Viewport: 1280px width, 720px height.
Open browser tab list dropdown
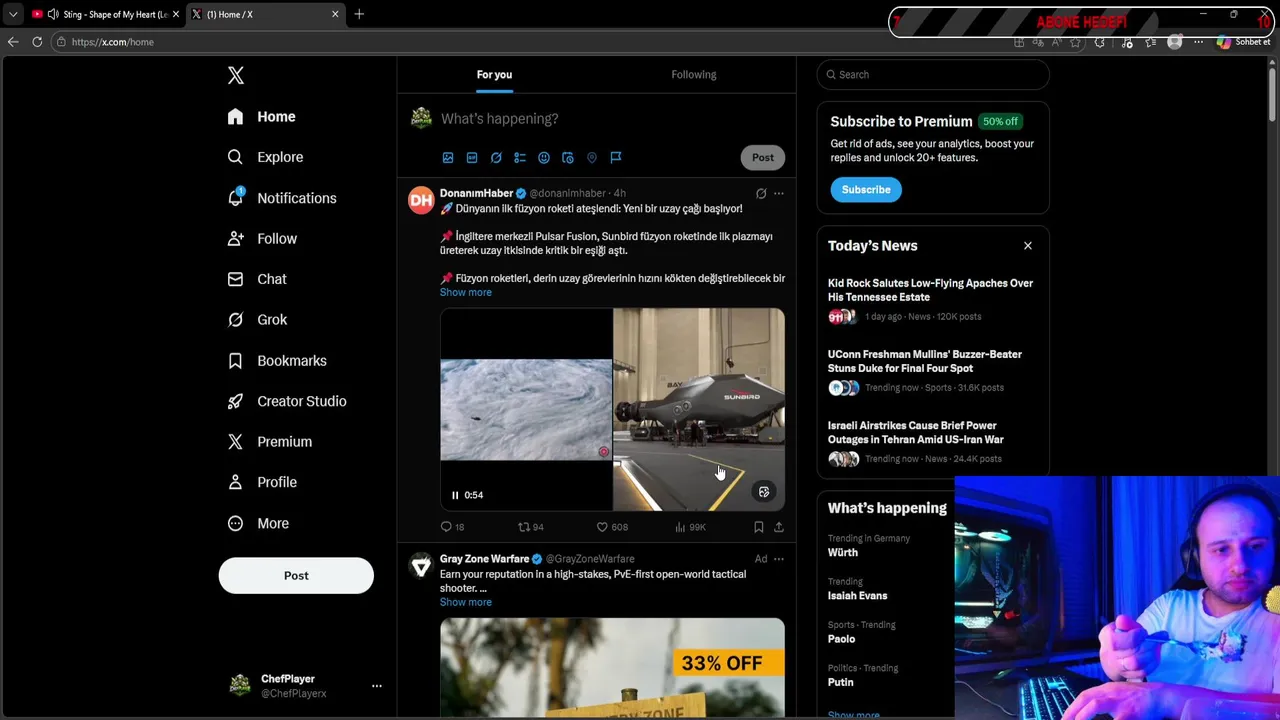coord(13,14)
